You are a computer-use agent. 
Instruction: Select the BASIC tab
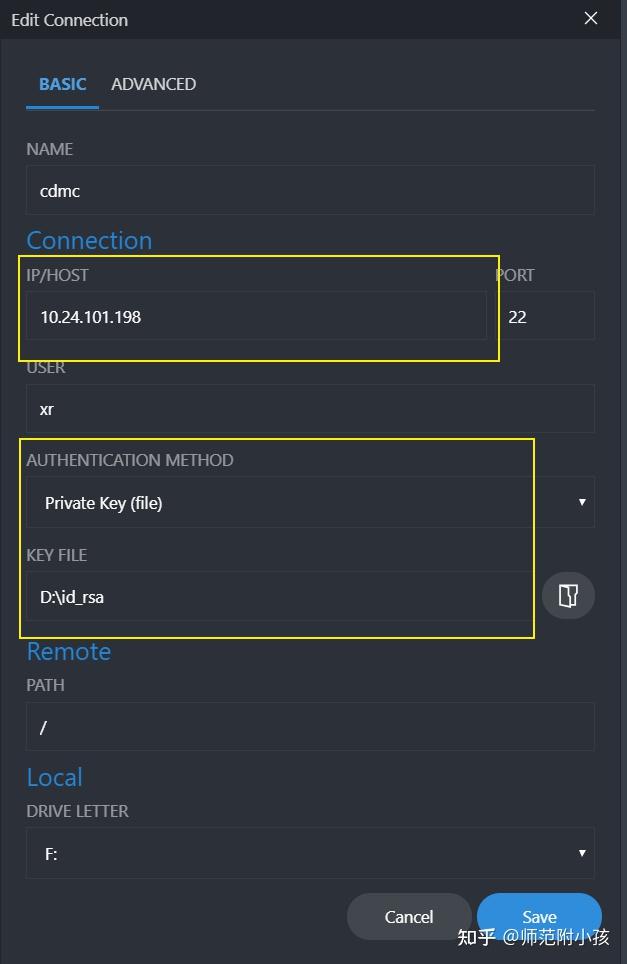(62, 84)
